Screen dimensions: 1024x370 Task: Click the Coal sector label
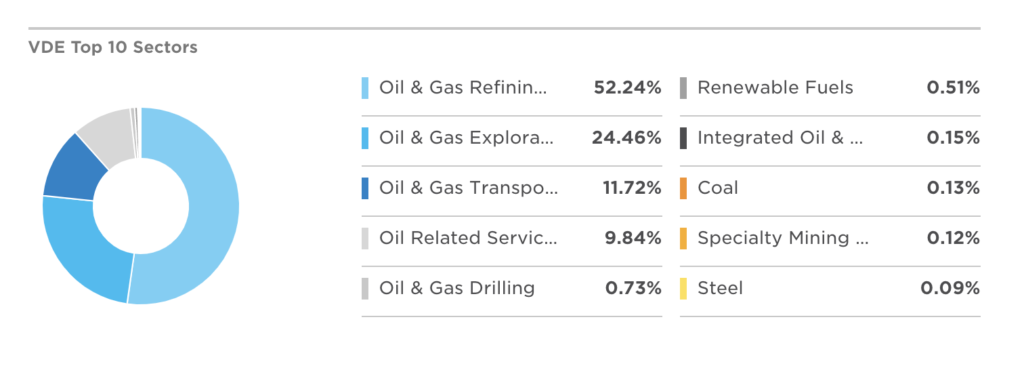pyautogui.click(x=718, y=188)
